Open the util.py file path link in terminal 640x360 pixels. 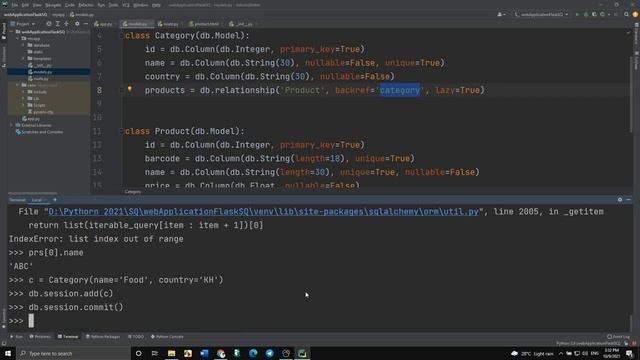pyautogui.click(x=263, y=211)
